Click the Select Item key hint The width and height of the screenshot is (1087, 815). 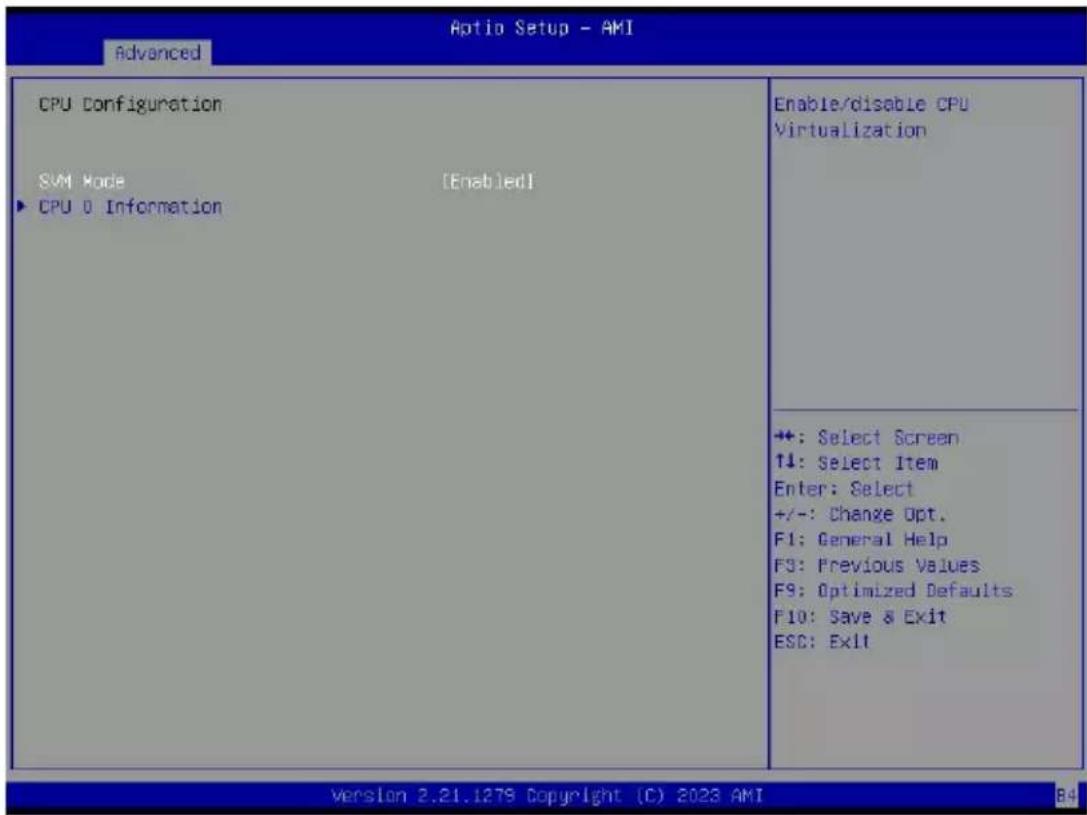856,463
